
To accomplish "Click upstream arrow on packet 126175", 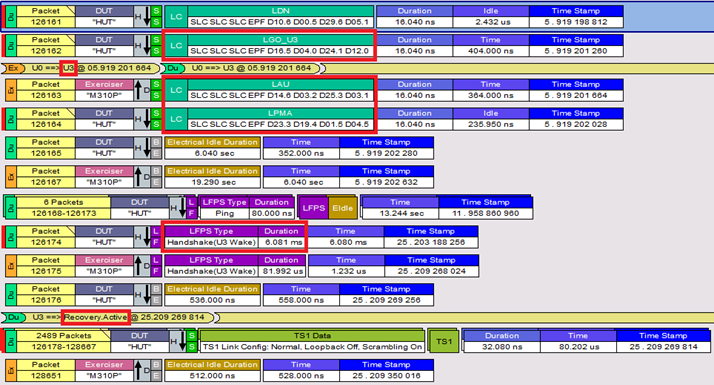I will [x=138, y=266].
